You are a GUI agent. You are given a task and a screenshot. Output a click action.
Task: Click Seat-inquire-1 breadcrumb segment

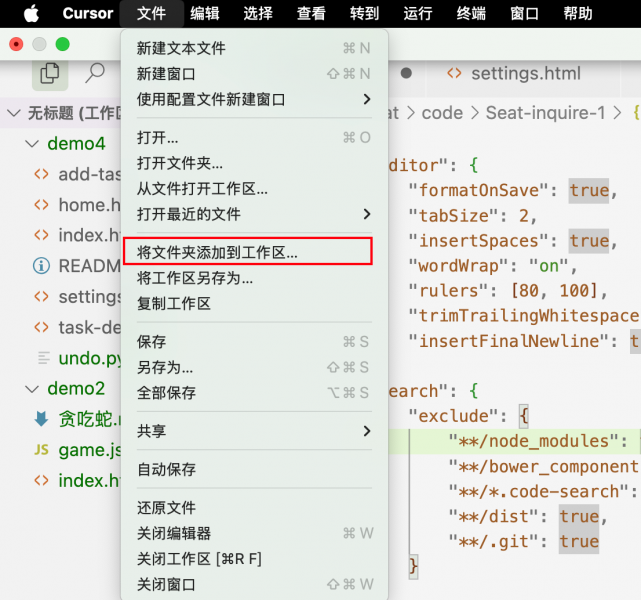point(545,113)
